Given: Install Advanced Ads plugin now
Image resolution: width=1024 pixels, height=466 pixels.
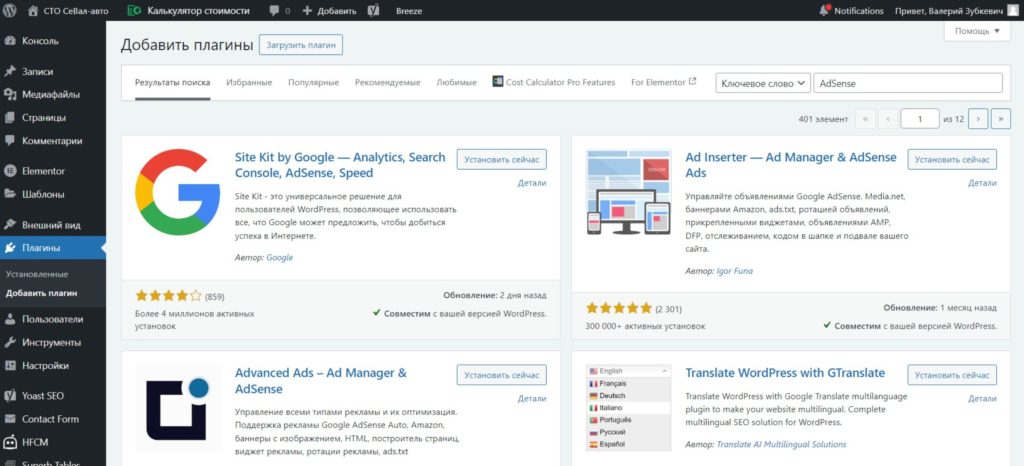Looking at the screenshot, I should [502, 375].
